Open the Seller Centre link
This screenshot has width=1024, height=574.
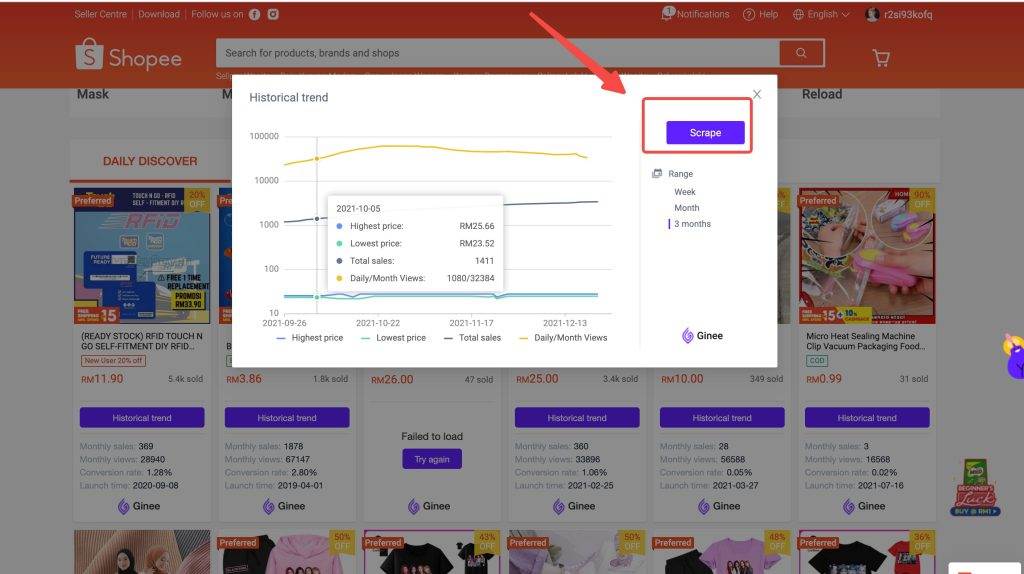coord(101,14)
